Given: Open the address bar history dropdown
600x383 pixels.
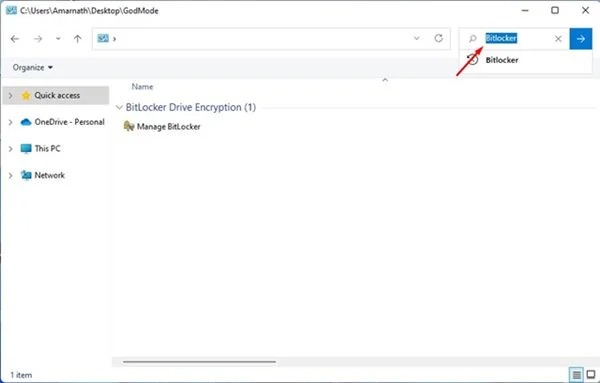Looking at the screenshot, I should pyautogui.click(x=417, y=38).
